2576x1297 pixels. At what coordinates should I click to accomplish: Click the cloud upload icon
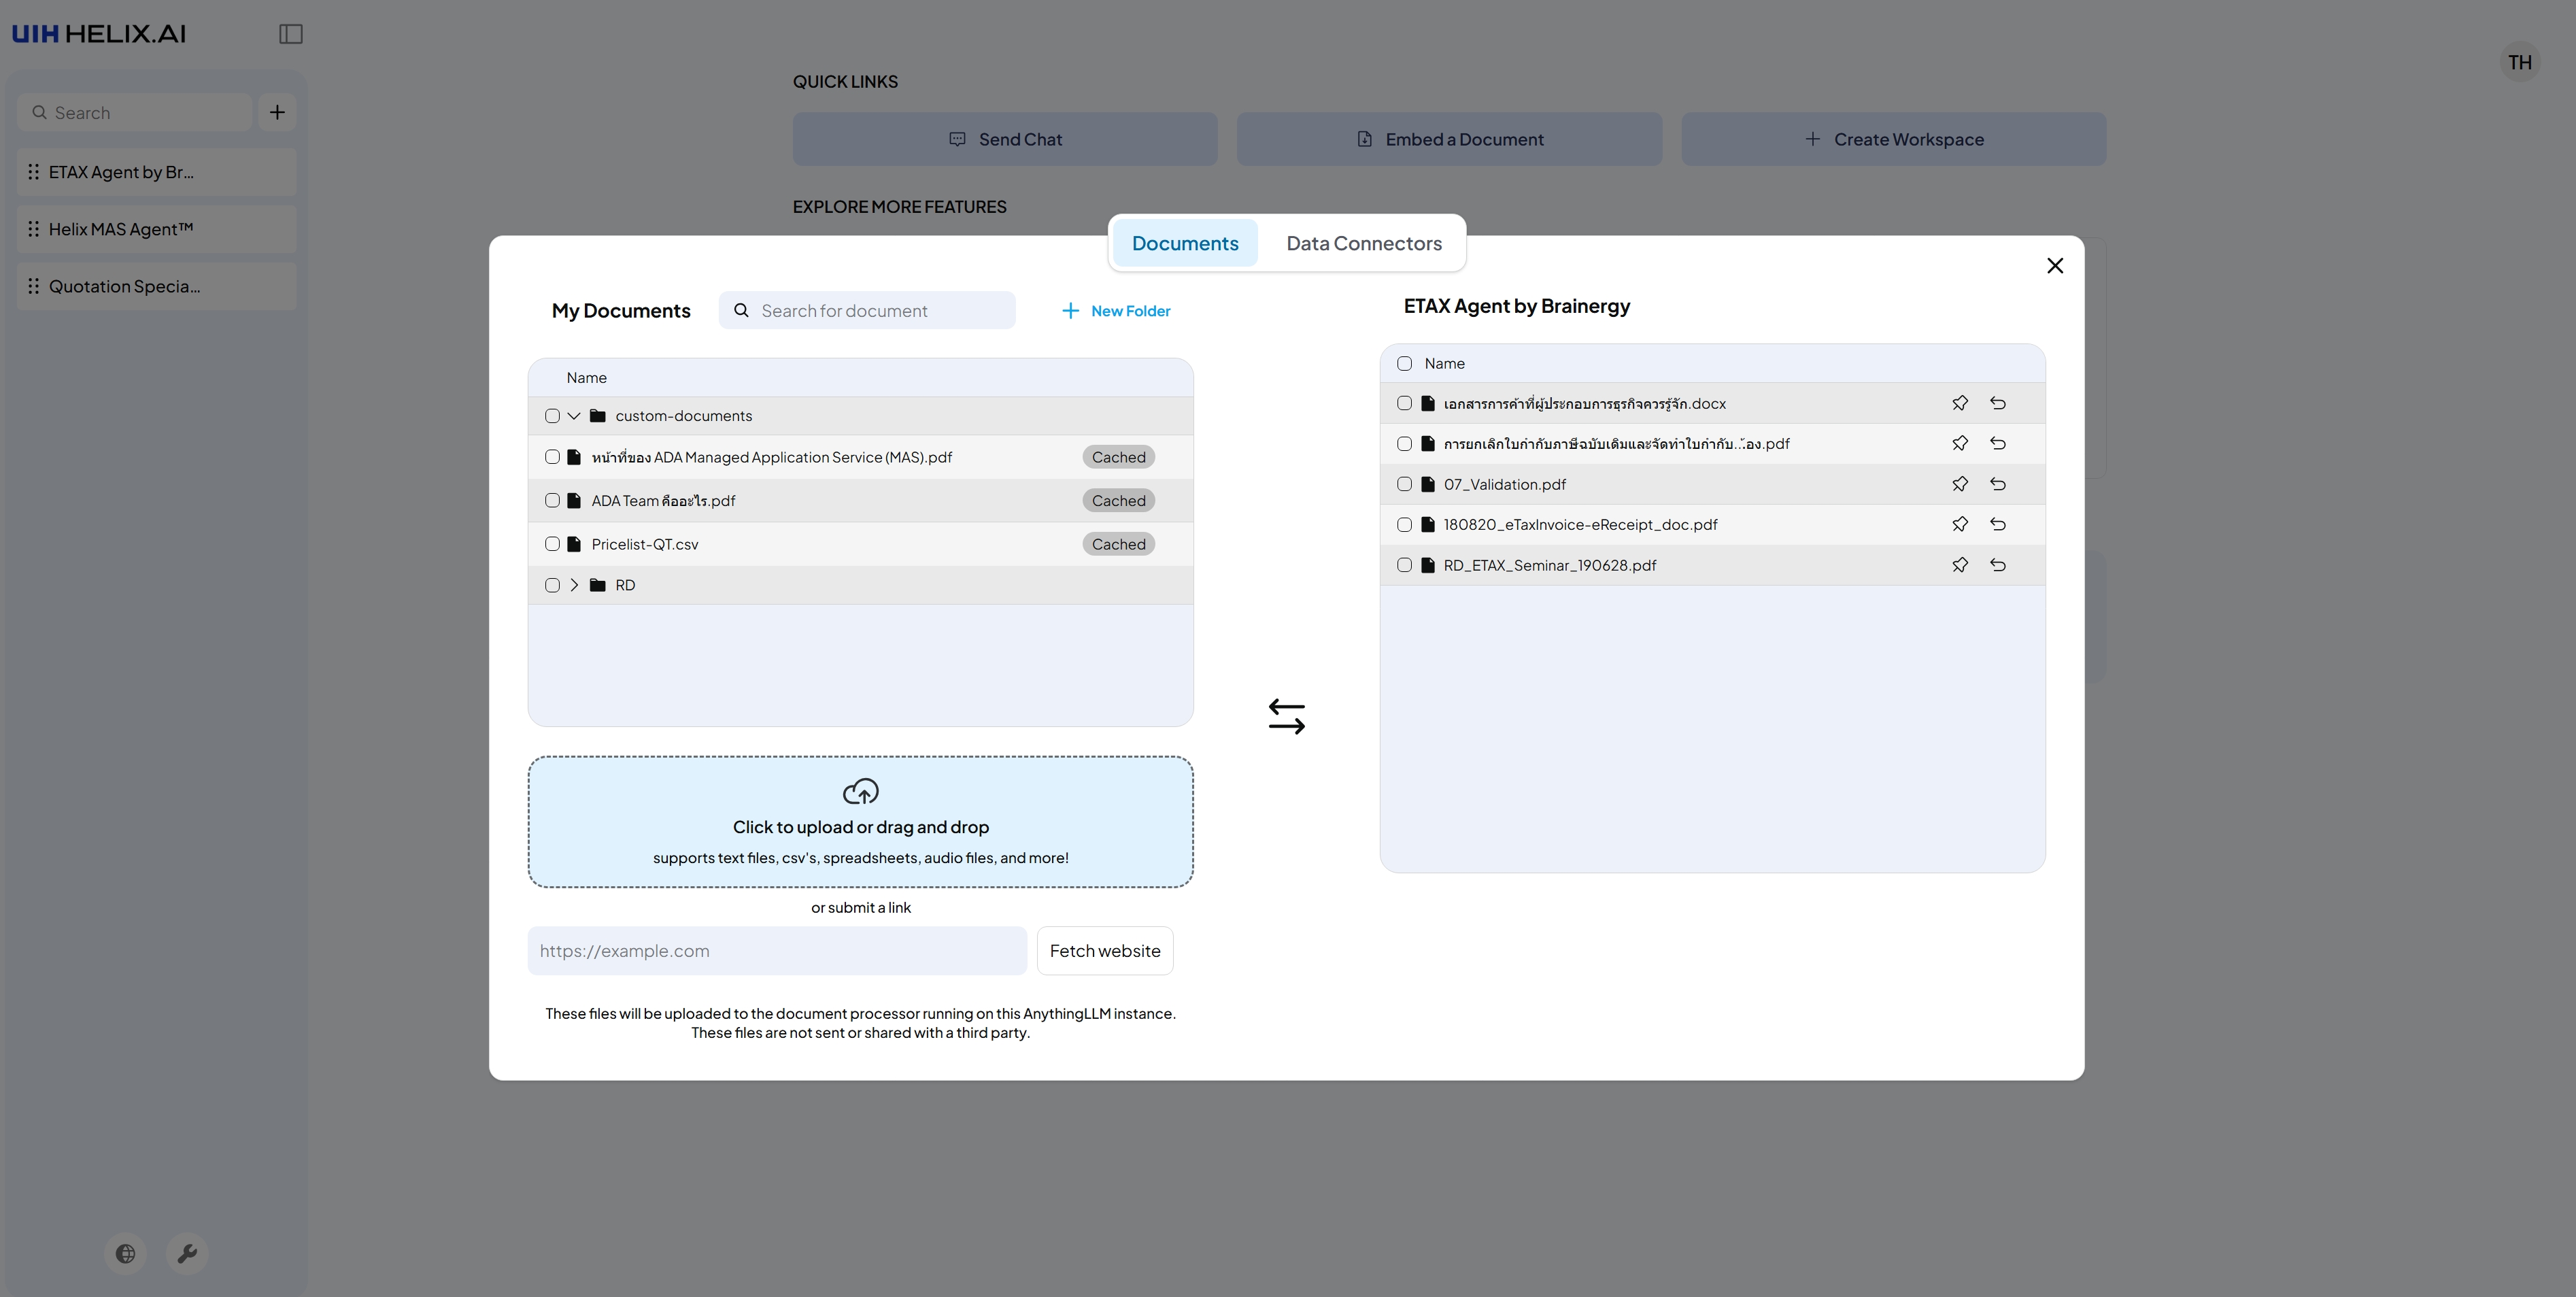tap(860, 792)
